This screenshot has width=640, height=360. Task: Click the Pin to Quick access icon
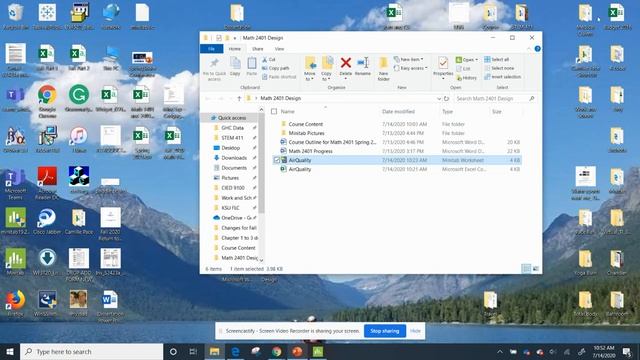click(214, 69)
